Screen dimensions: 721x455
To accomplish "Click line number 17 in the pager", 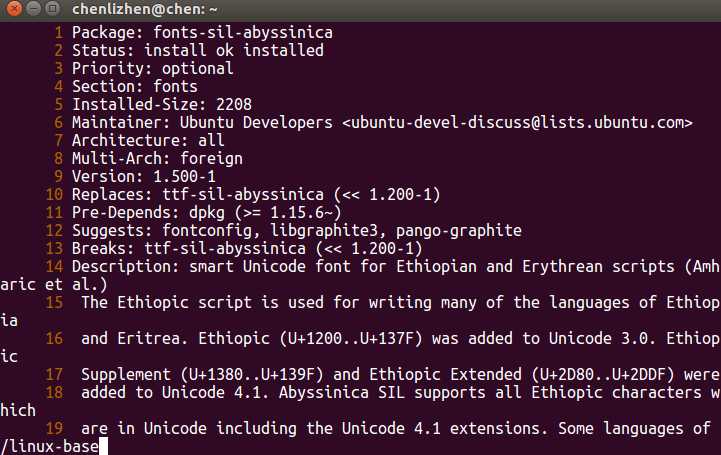I will tap(54, 375).
